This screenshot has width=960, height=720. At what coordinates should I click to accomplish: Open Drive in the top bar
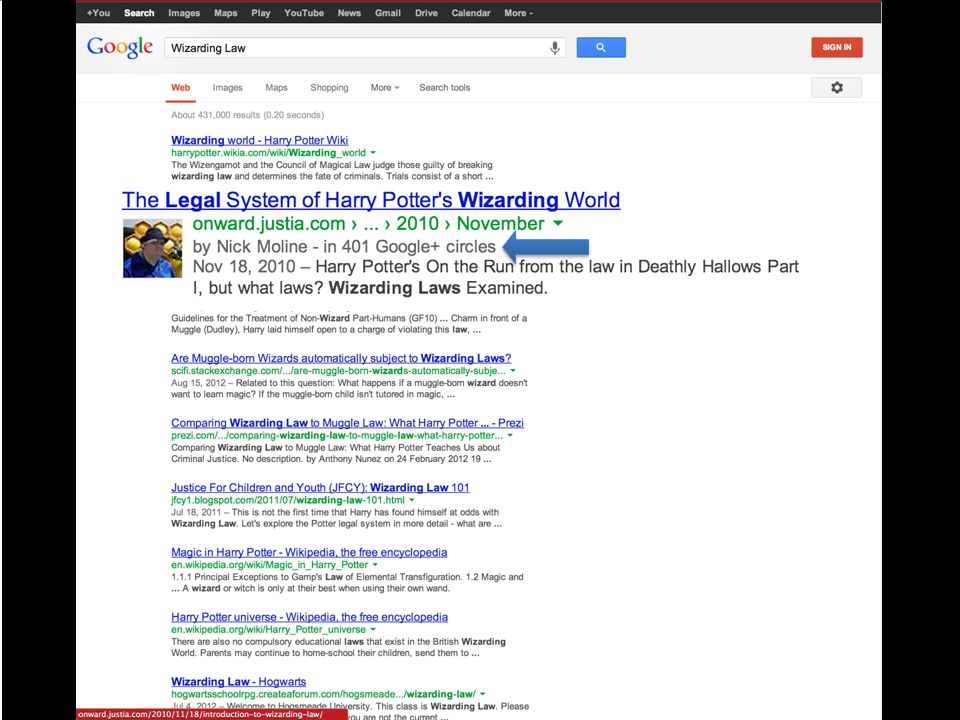click(x=426, y=13)
